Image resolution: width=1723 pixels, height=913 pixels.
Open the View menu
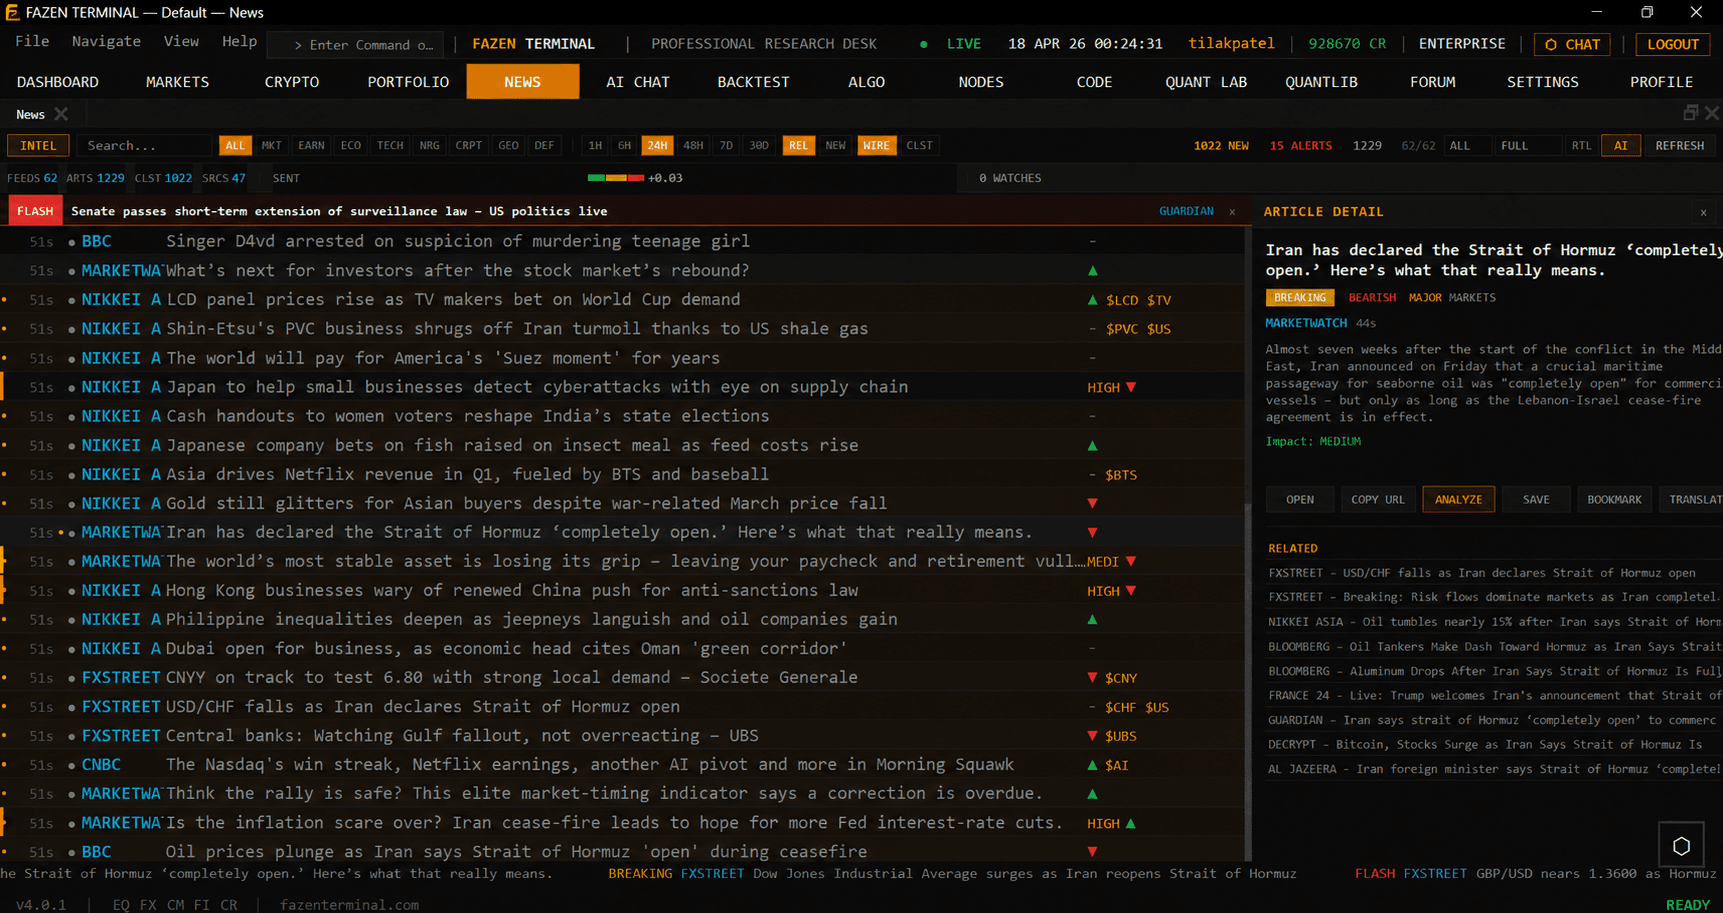tap(181, 42)
